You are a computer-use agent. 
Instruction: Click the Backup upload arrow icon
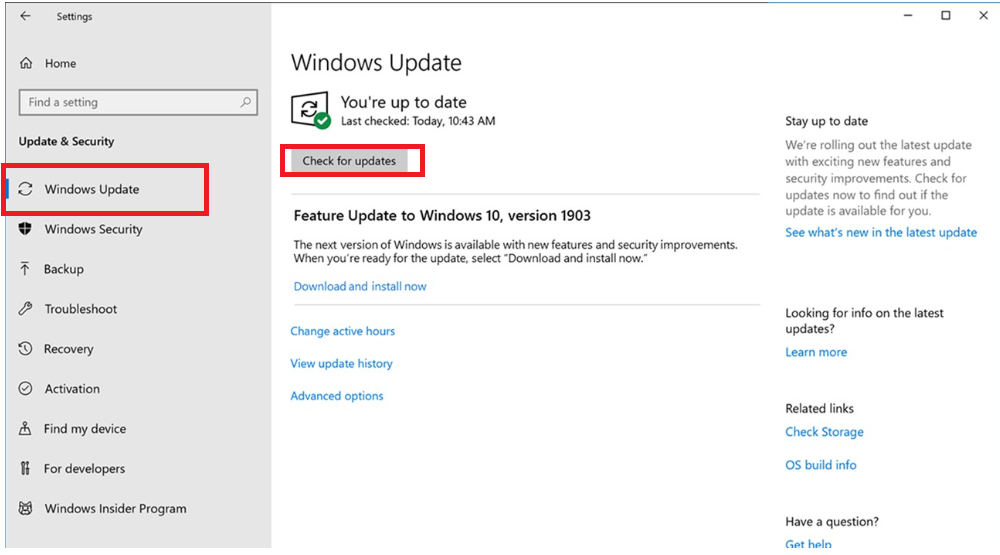pyautogui.click(x=25, y=269)
